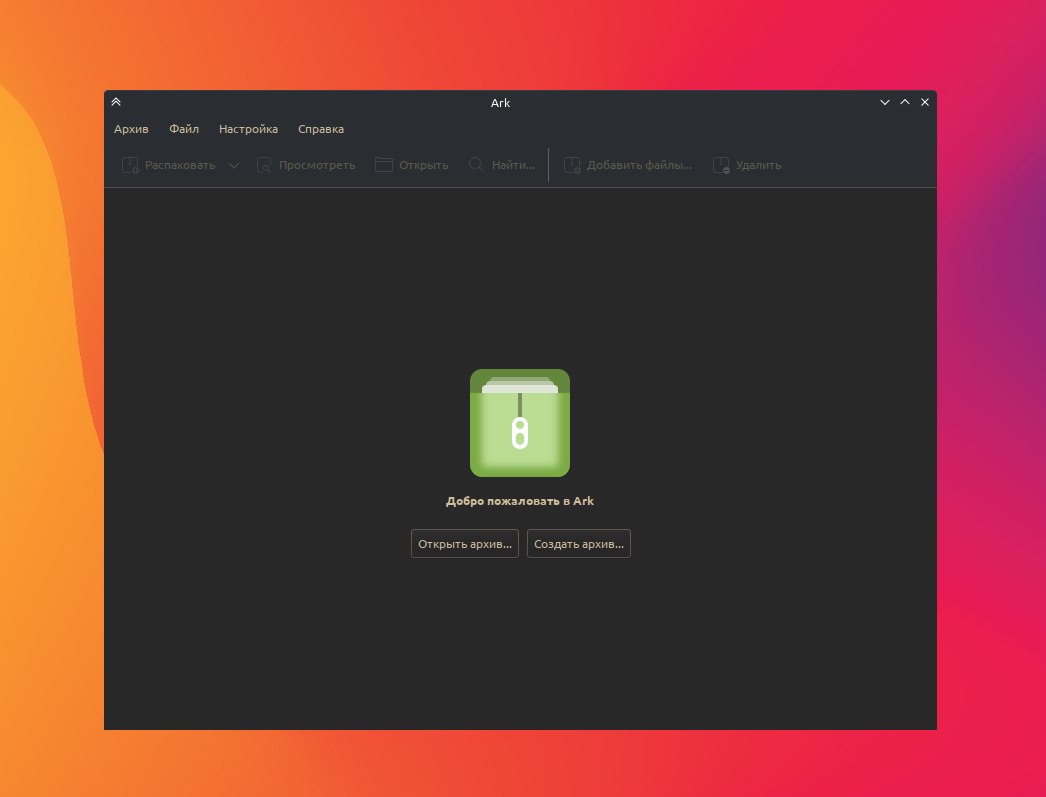Maximize the Ark window
Image resolution: width=1046 pixels, height=797 pixels.
[x=905, y=102]
